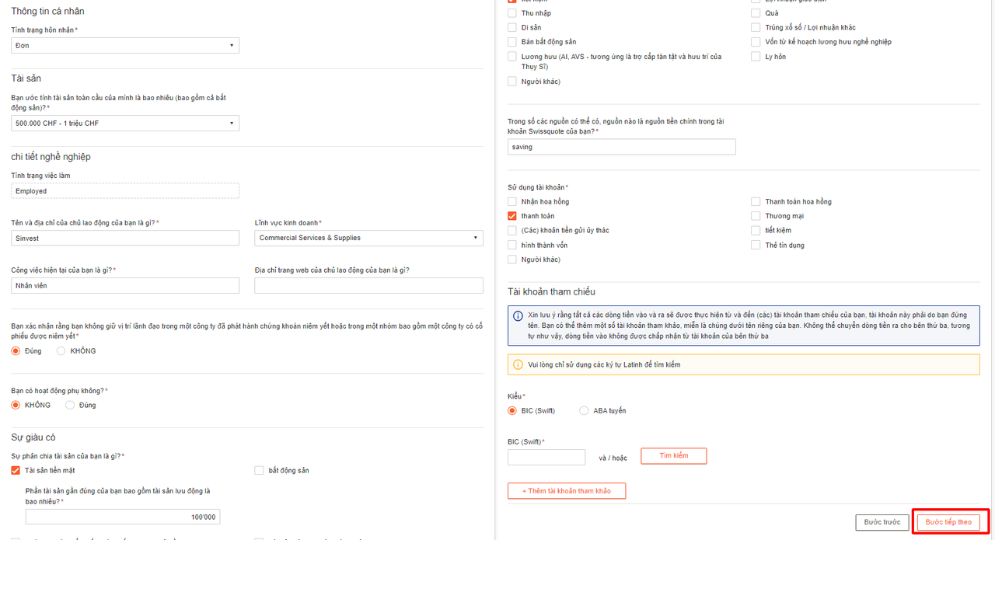Click the BIC (Swift) code input field
The width and height of the screenshot is (1000, 600).
(x=546, y=457)
